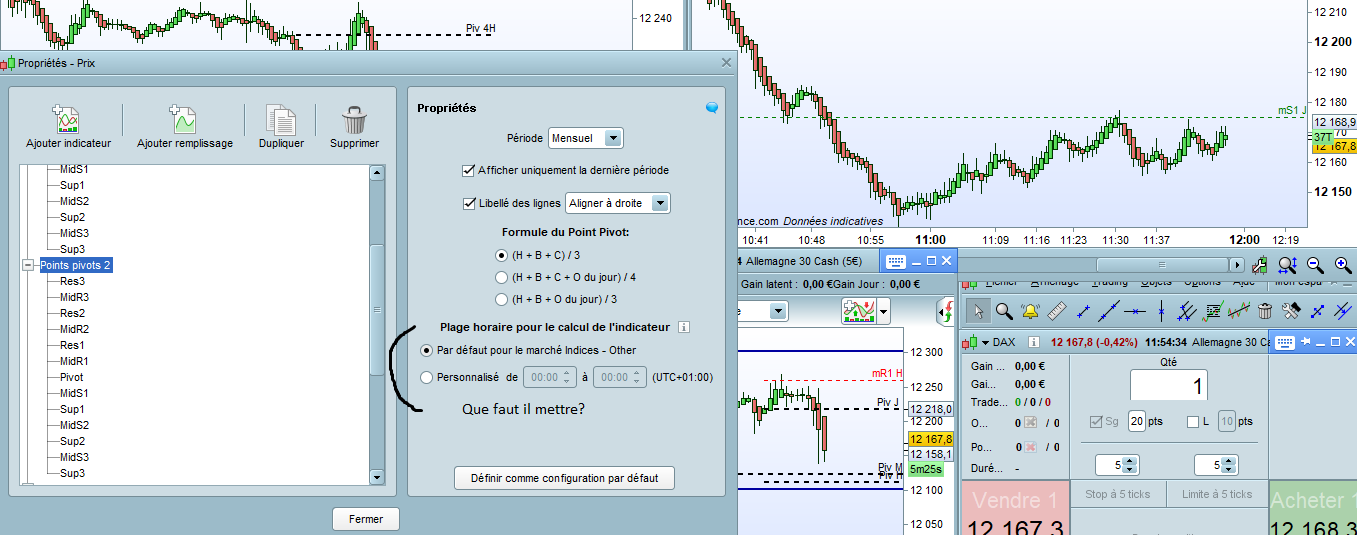Select the Points pivots 2 tree item
The width and height of the screenshot is (1357, 535).
click(x=75, y=265)
